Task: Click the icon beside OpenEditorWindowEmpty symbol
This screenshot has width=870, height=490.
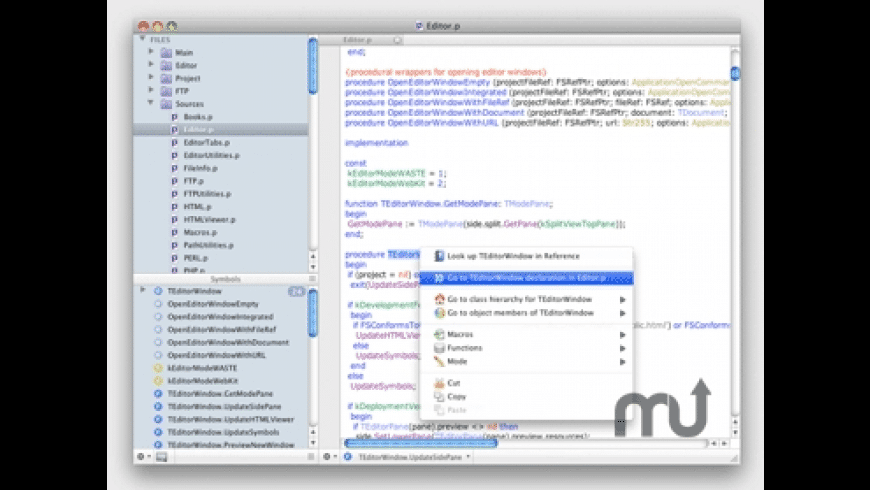Action: tap(158, 304)
